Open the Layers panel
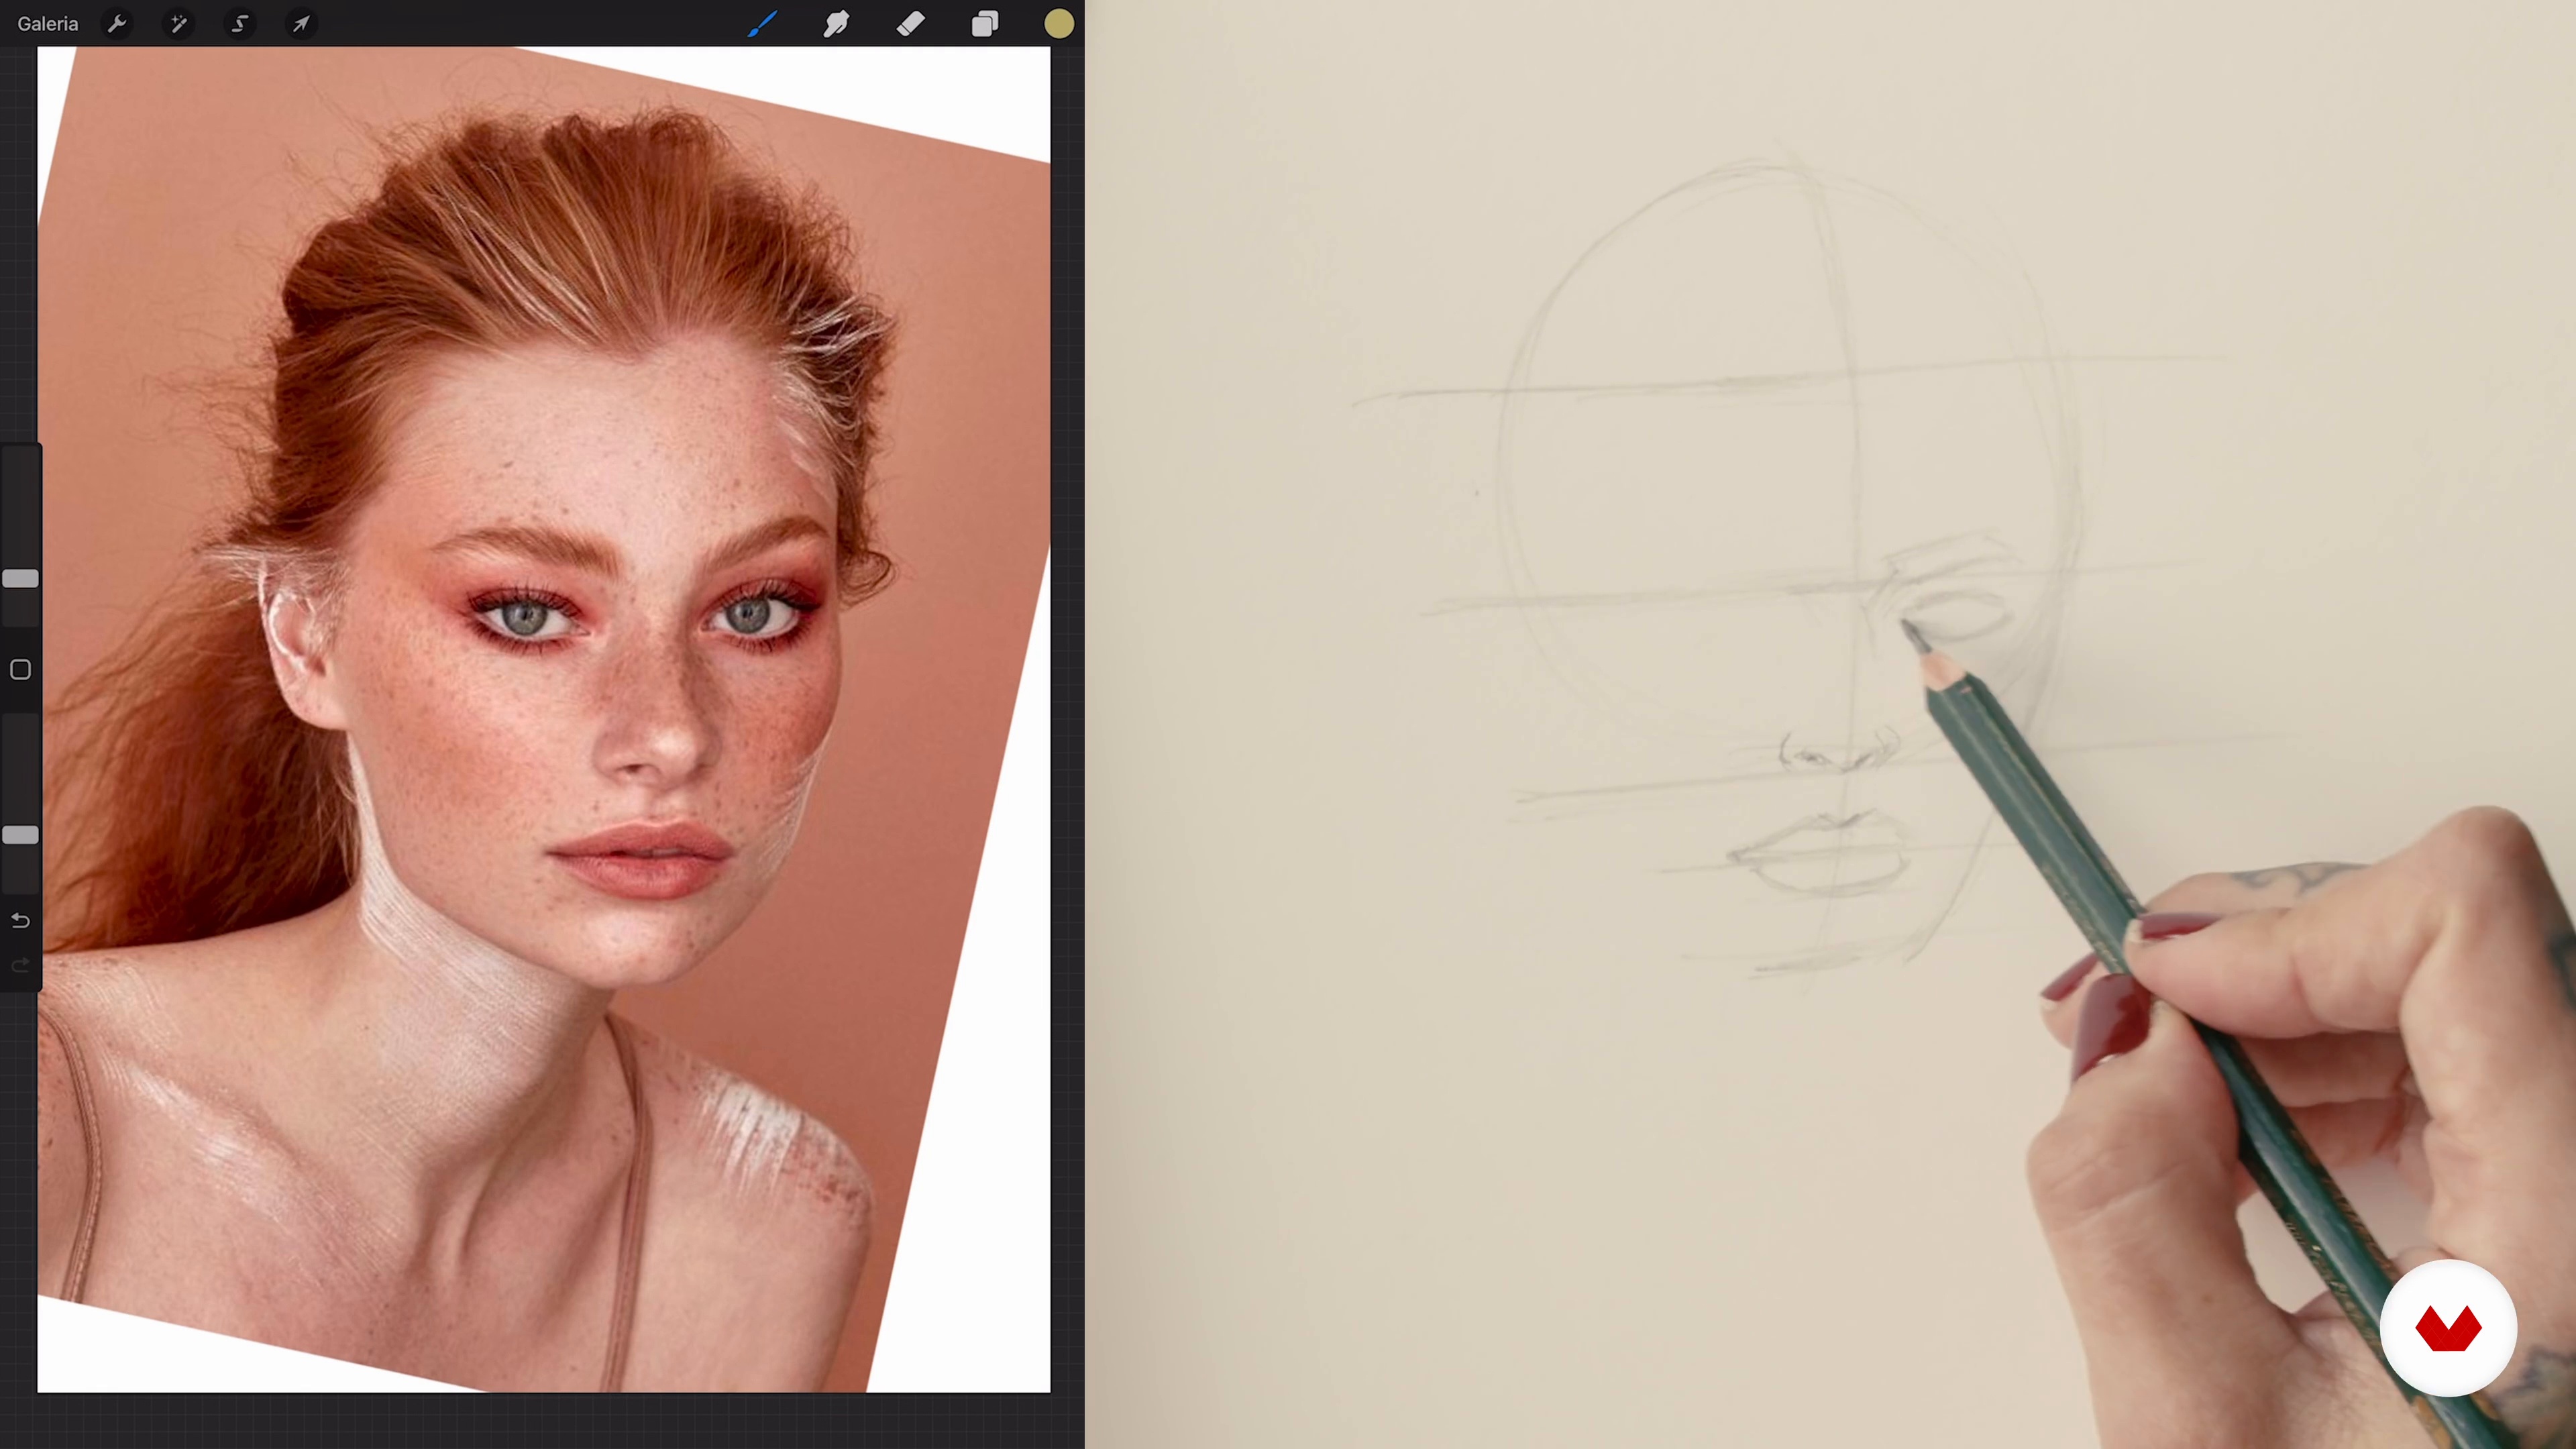Image resolution: width=2576 pixels, height=1449 pixels. [x=985, y=24]
